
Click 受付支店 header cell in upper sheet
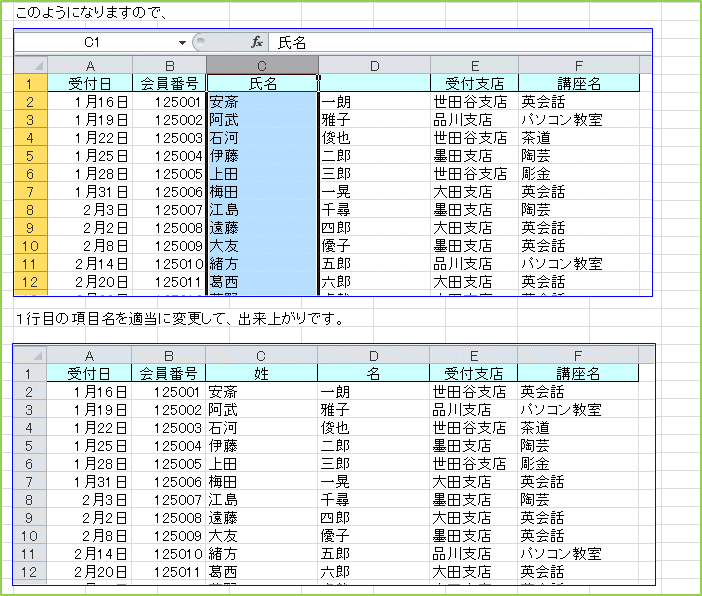point(475,83)
